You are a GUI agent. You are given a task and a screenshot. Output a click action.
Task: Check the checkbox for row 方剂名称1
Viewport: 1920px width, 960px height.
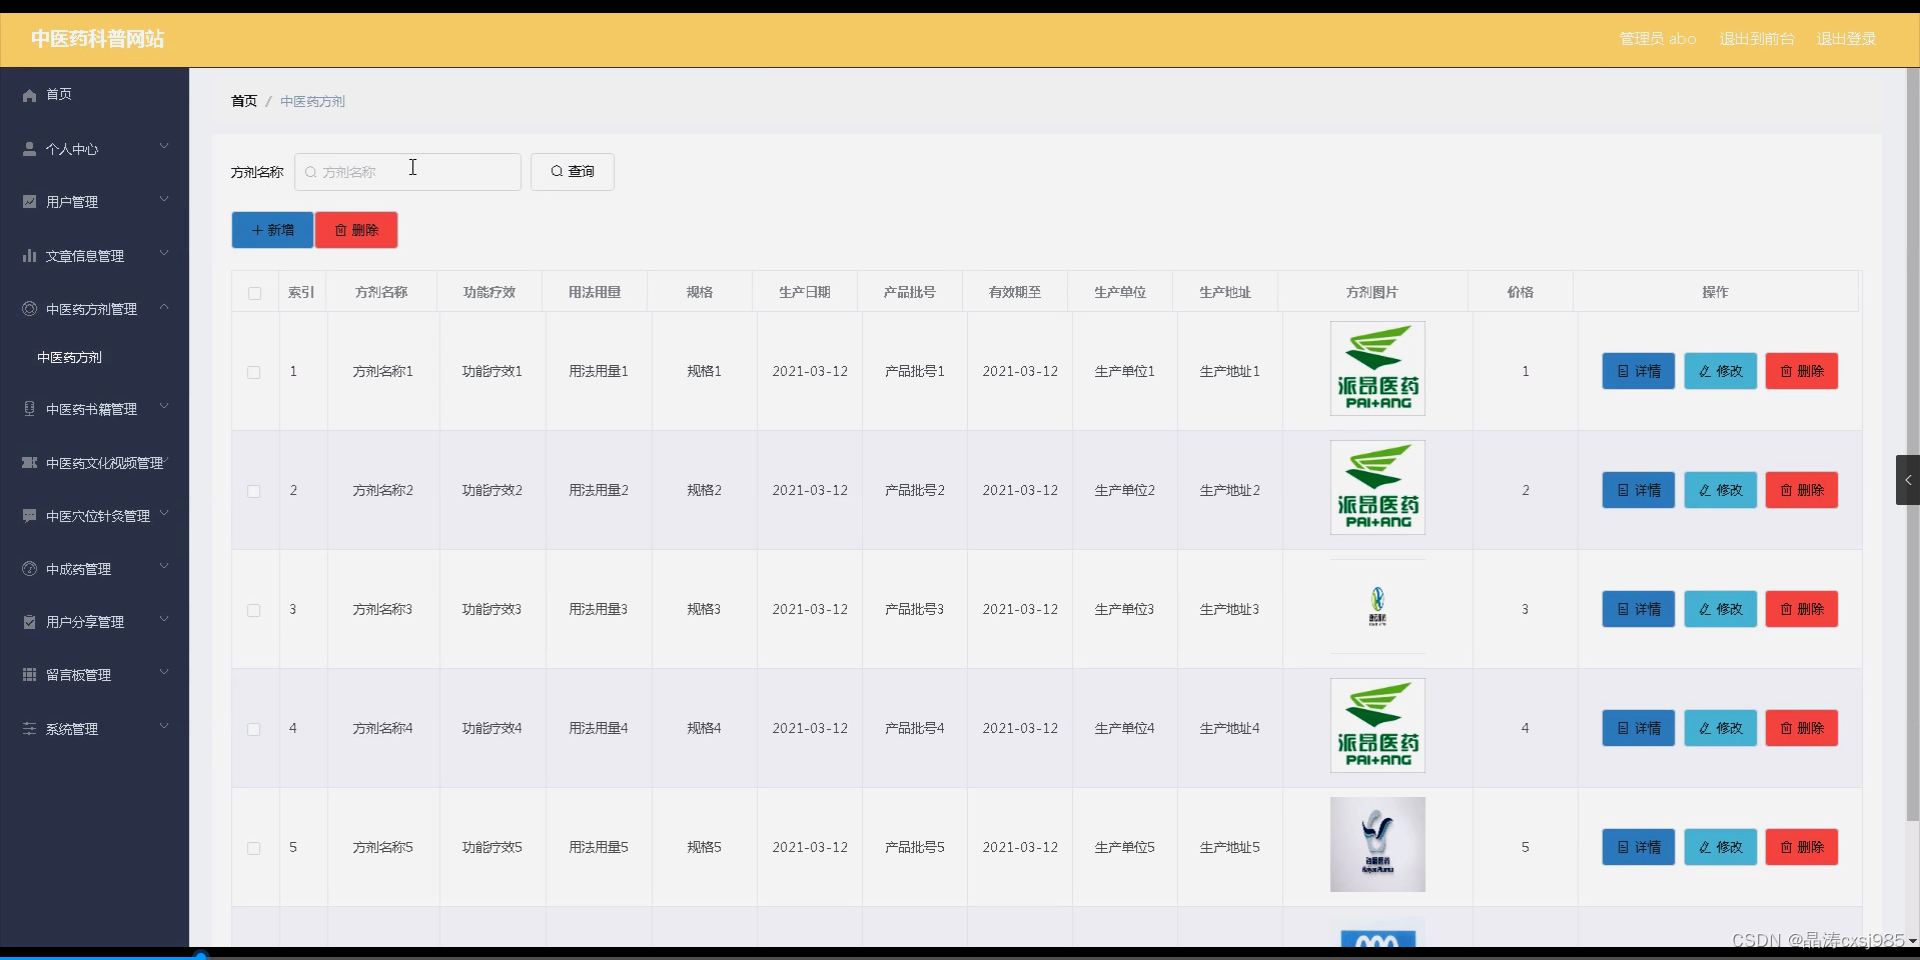tap(254, 372)
